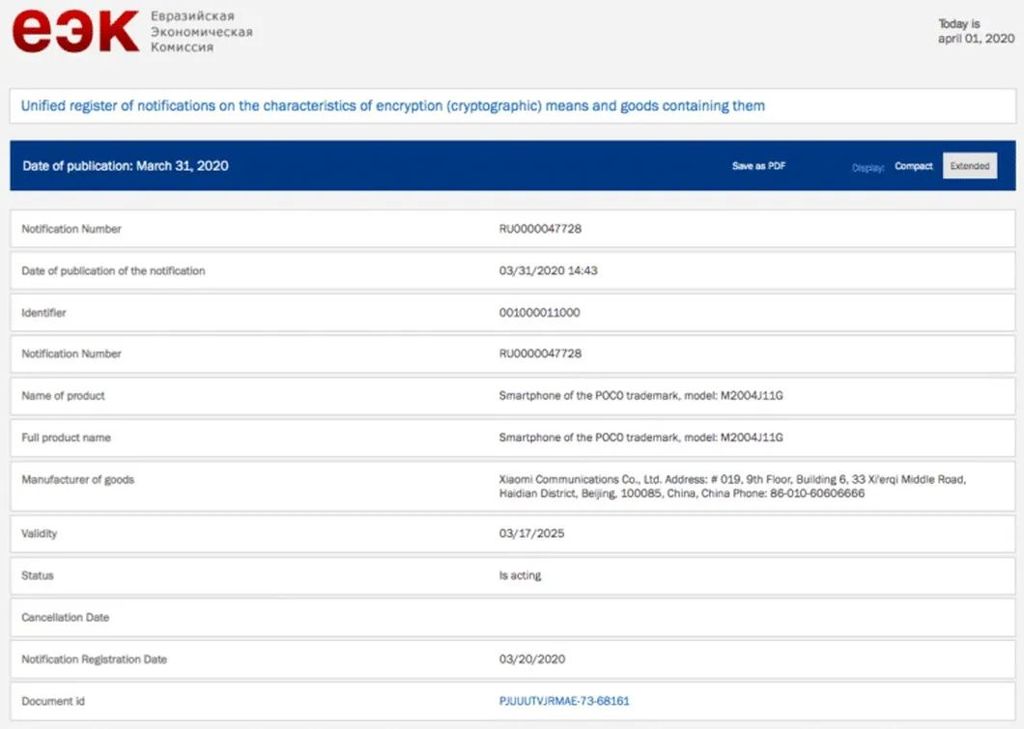Click the 'Date of publication: March 31, 2020' header
The height and width of the screenshot is (729, 1024).
(x=125, y=166)
